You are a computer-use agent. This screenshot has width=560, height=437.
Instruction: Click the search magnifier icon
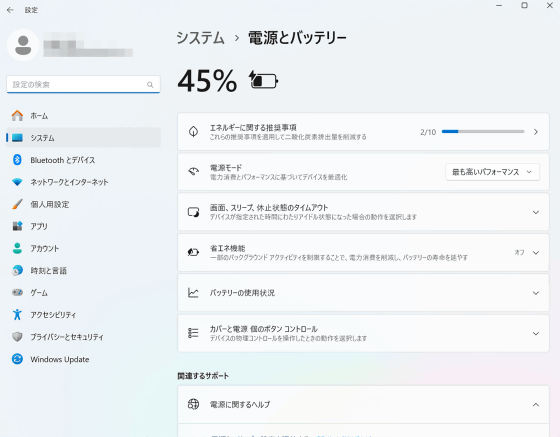click(x=150, y=85)
